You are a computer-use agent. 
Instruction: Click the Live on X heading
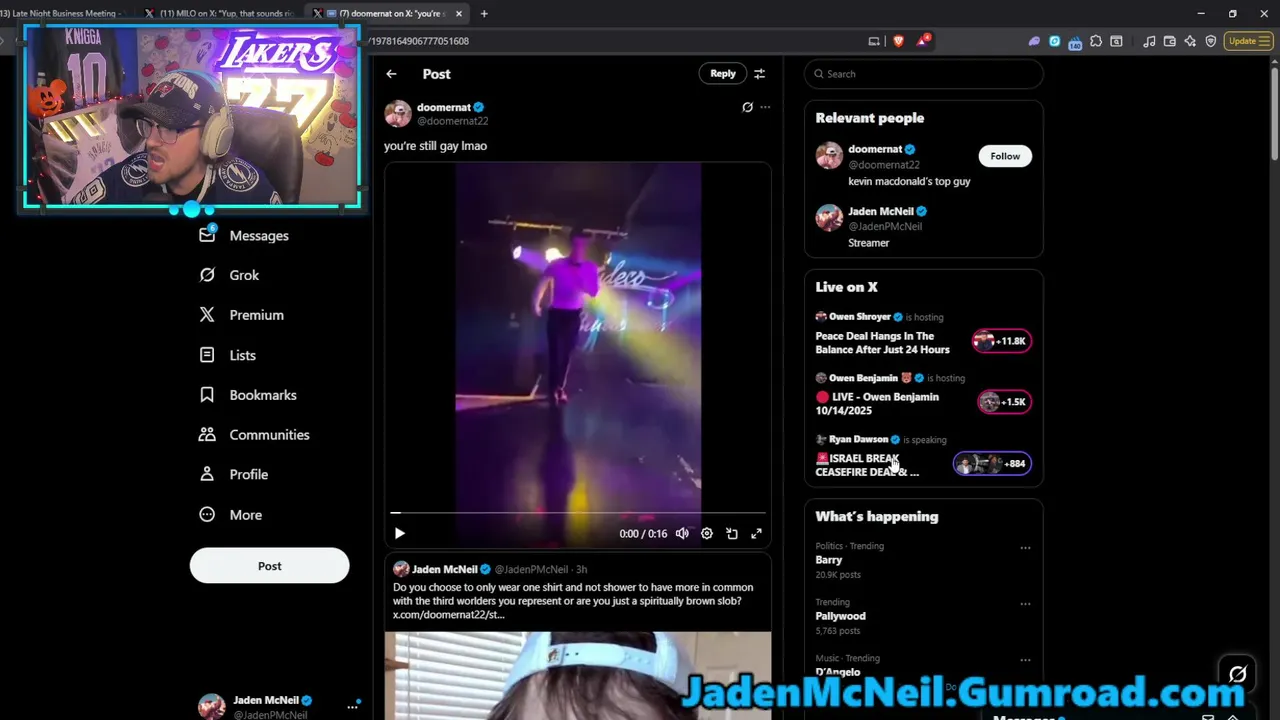846,287
